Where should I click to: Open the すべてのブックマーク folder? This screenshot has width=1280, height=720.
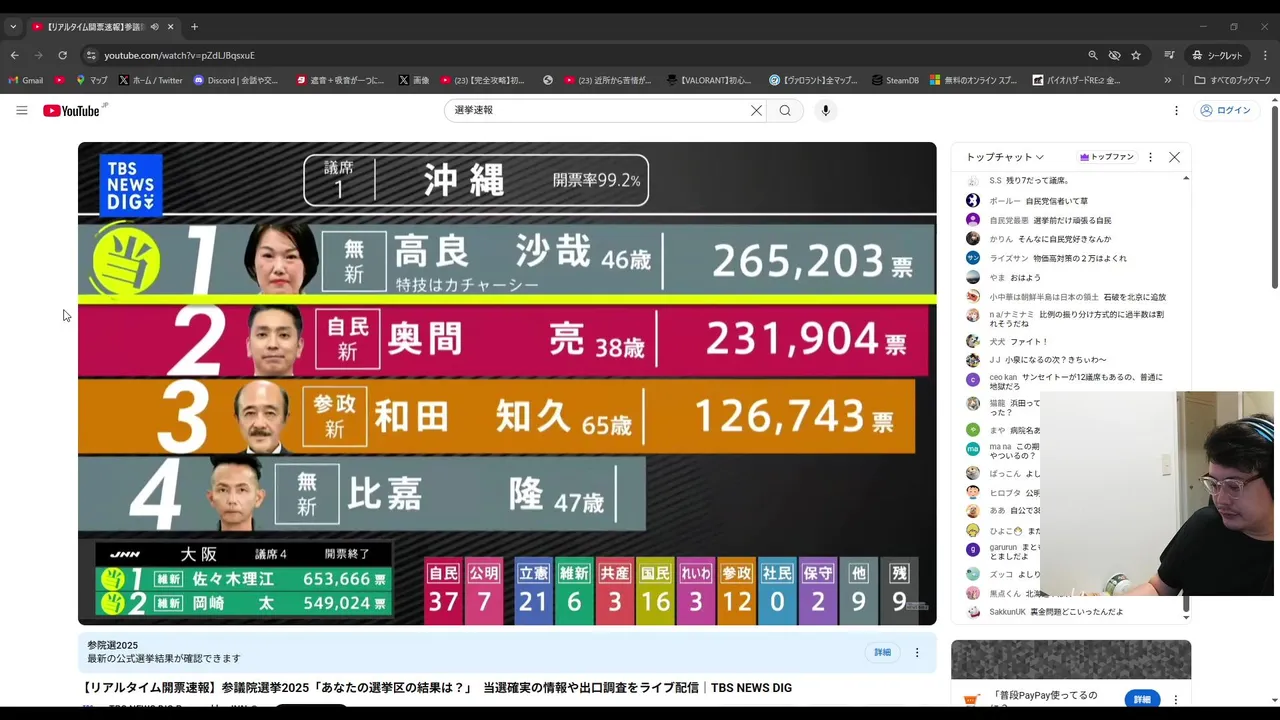click(1232, 80)
